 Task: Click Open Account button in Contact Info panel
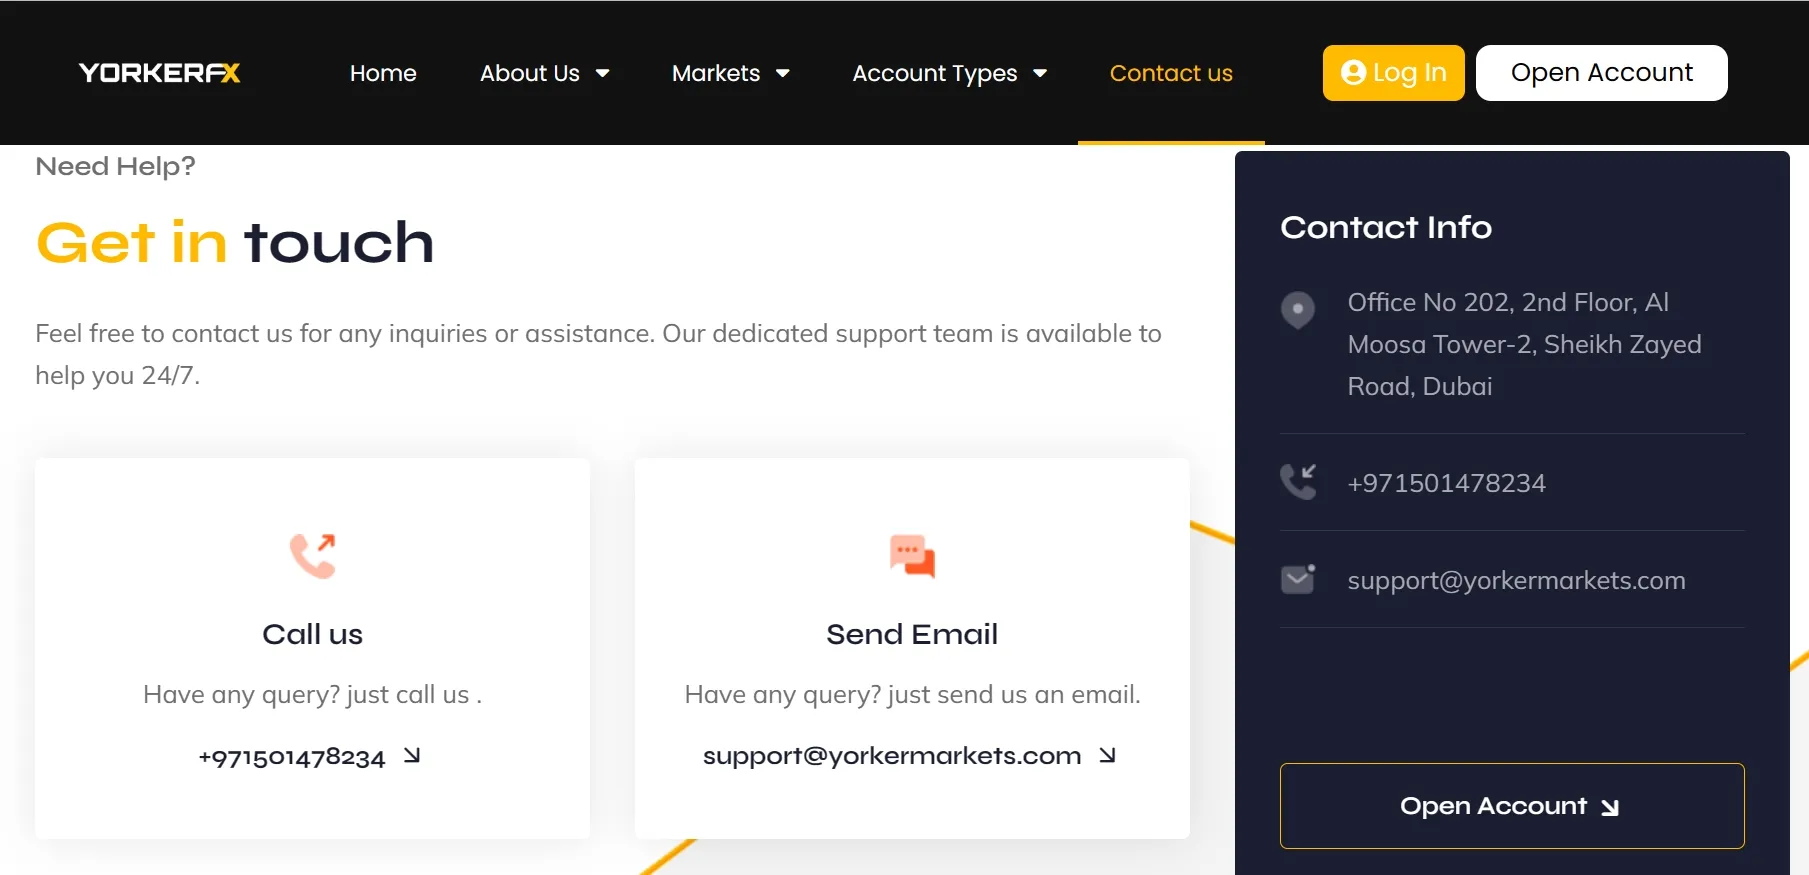[1512, 806]
